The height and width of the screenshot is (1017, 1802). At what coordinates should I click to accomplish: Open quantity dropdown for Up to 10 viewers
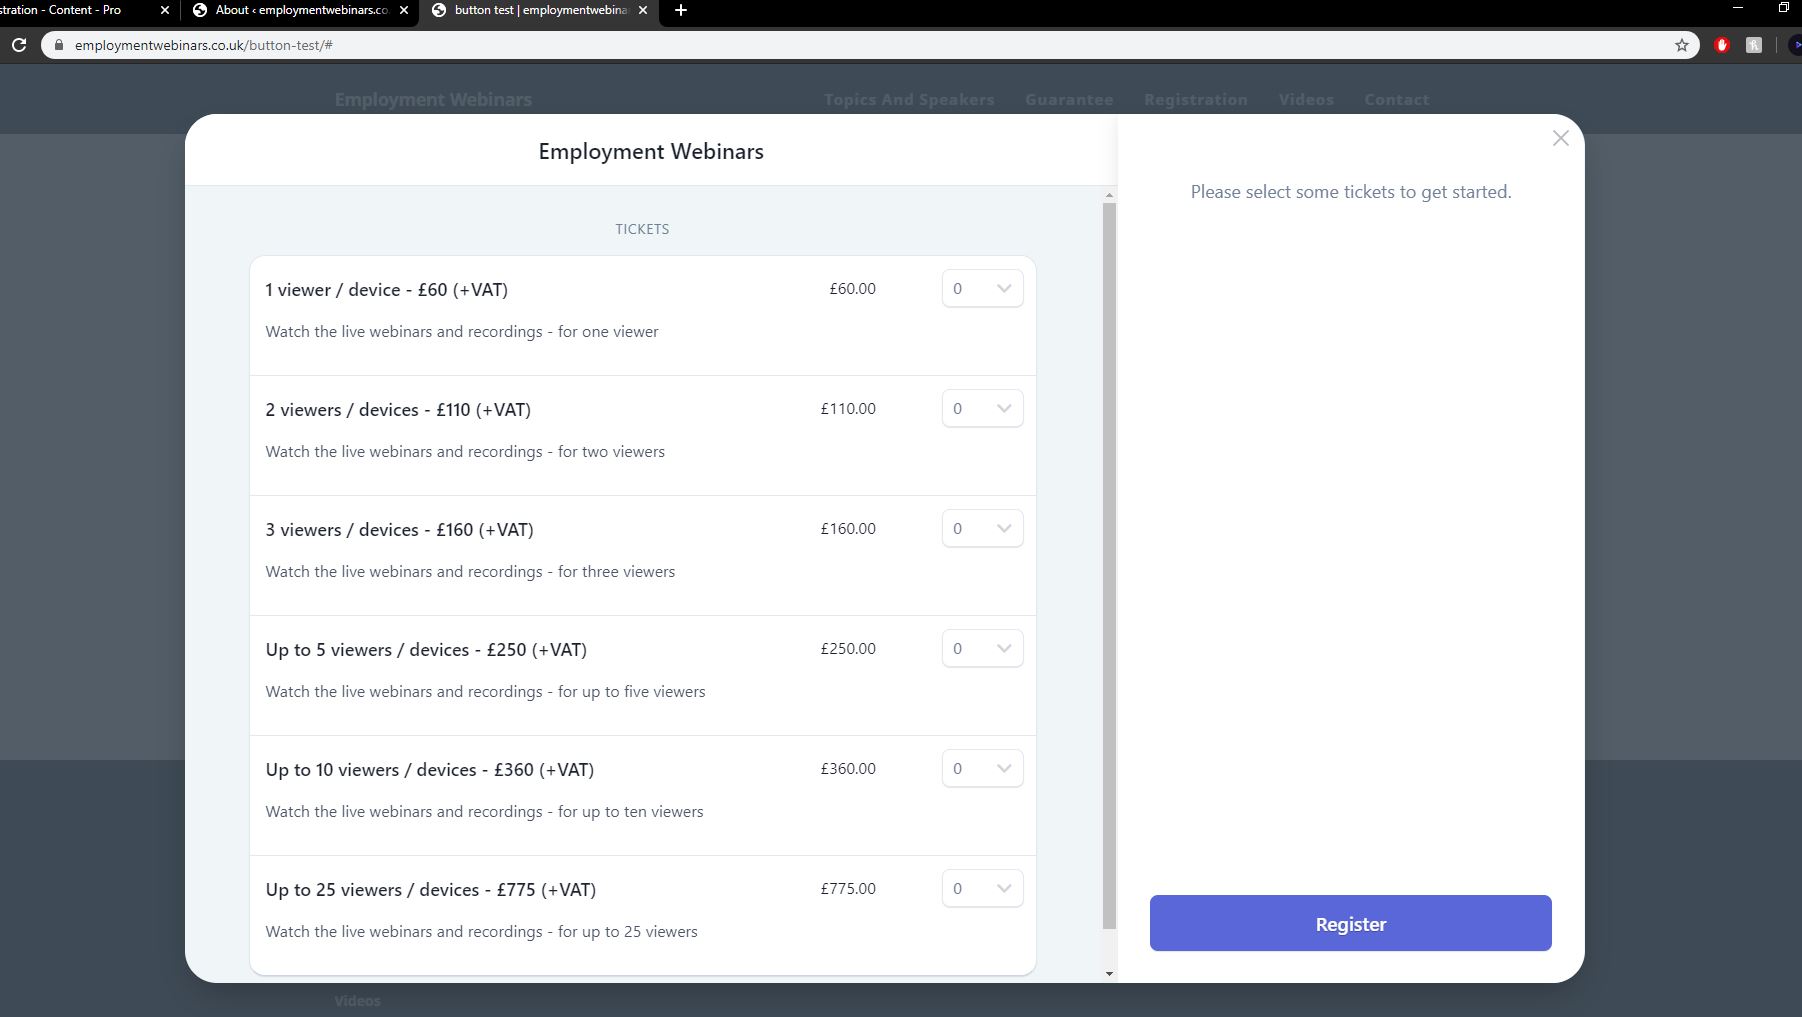click(x=982, y=768)
